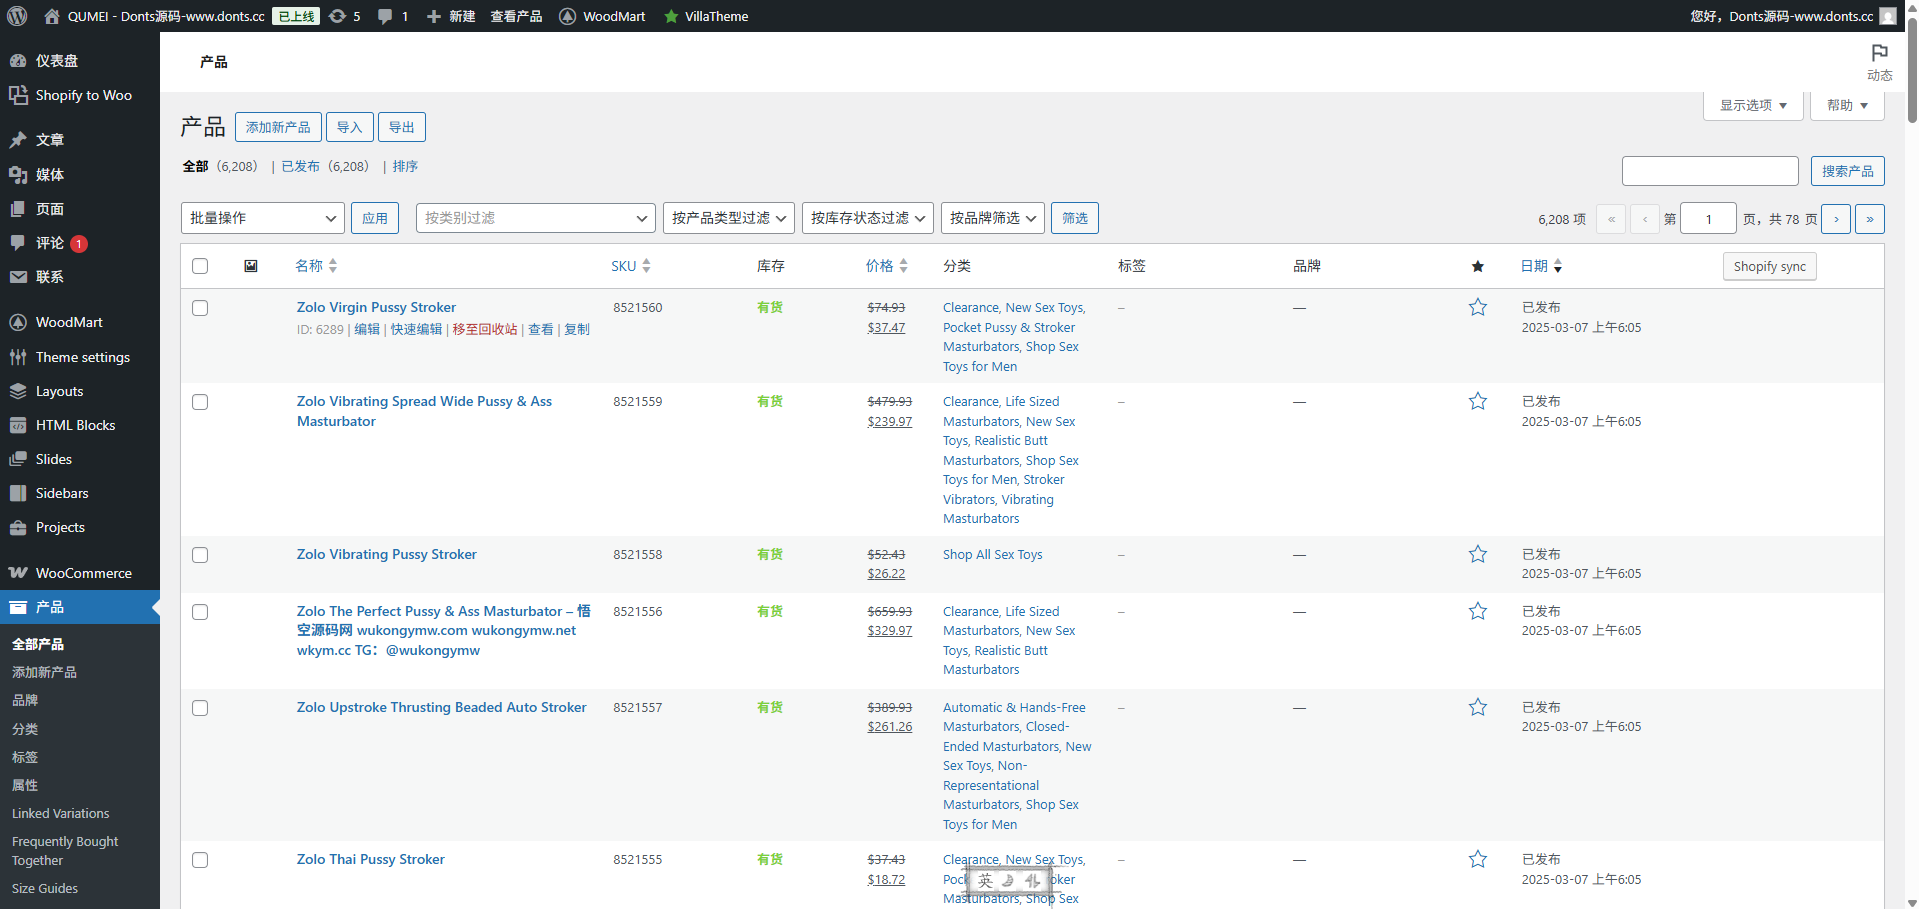Open the comments bubble in admin bar
The width and height of the screenshot is (1919, 909).
pos(385,16)
